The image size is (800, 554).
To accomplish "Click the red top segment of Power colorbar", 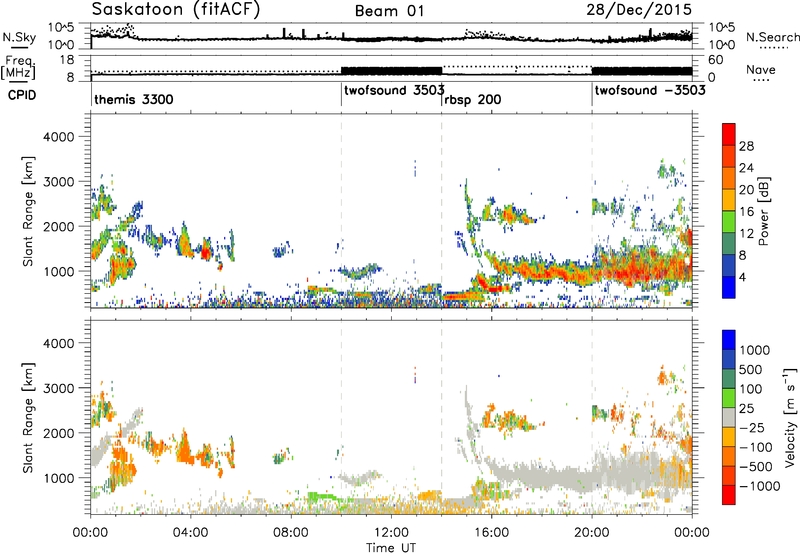I will coord(729,134).
